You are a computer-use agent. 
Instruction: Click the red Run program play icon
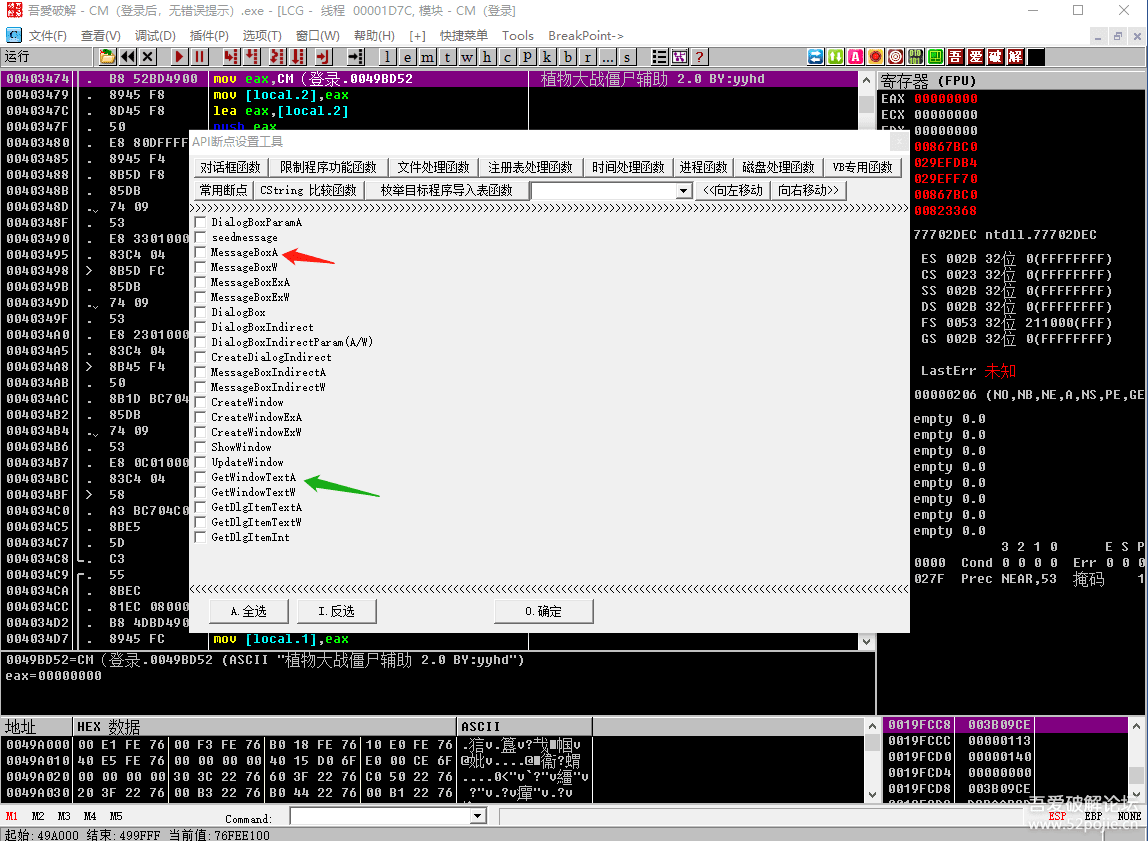click(179, 57)
